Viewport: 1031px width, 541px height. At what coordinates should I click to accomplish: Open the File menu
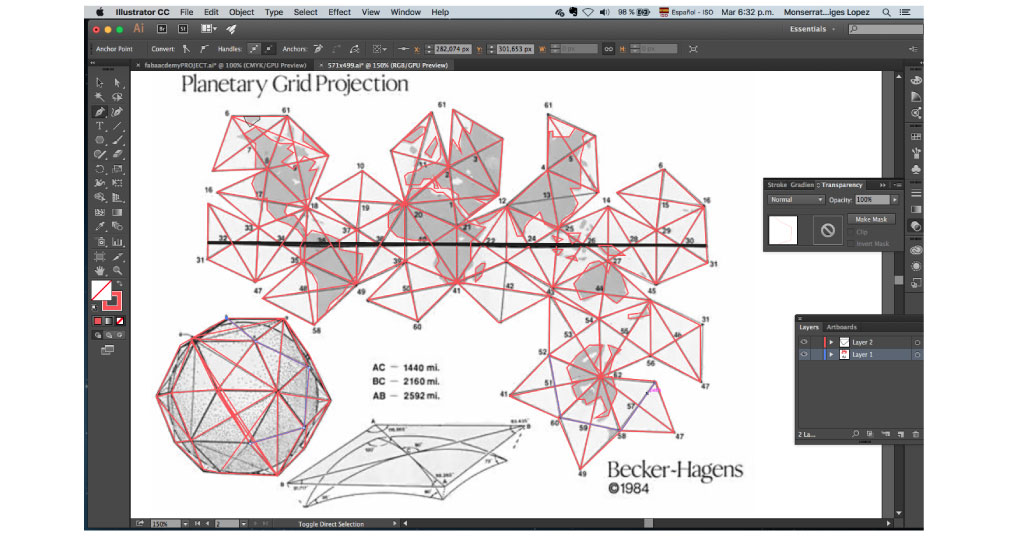pyautogui.click(x=187, y=12)
